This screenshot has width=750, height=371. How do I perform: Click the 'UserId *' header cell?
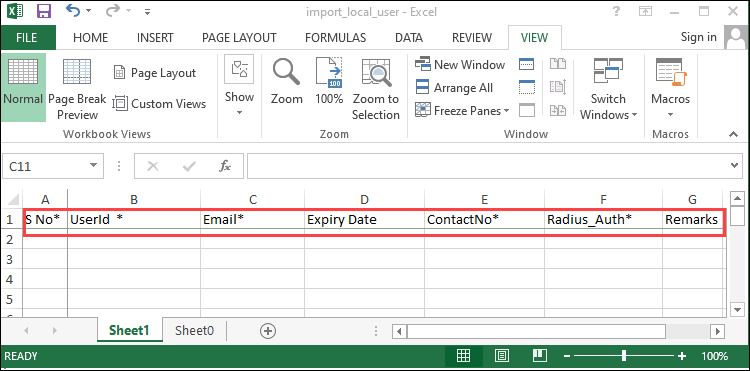pos(134,219)
